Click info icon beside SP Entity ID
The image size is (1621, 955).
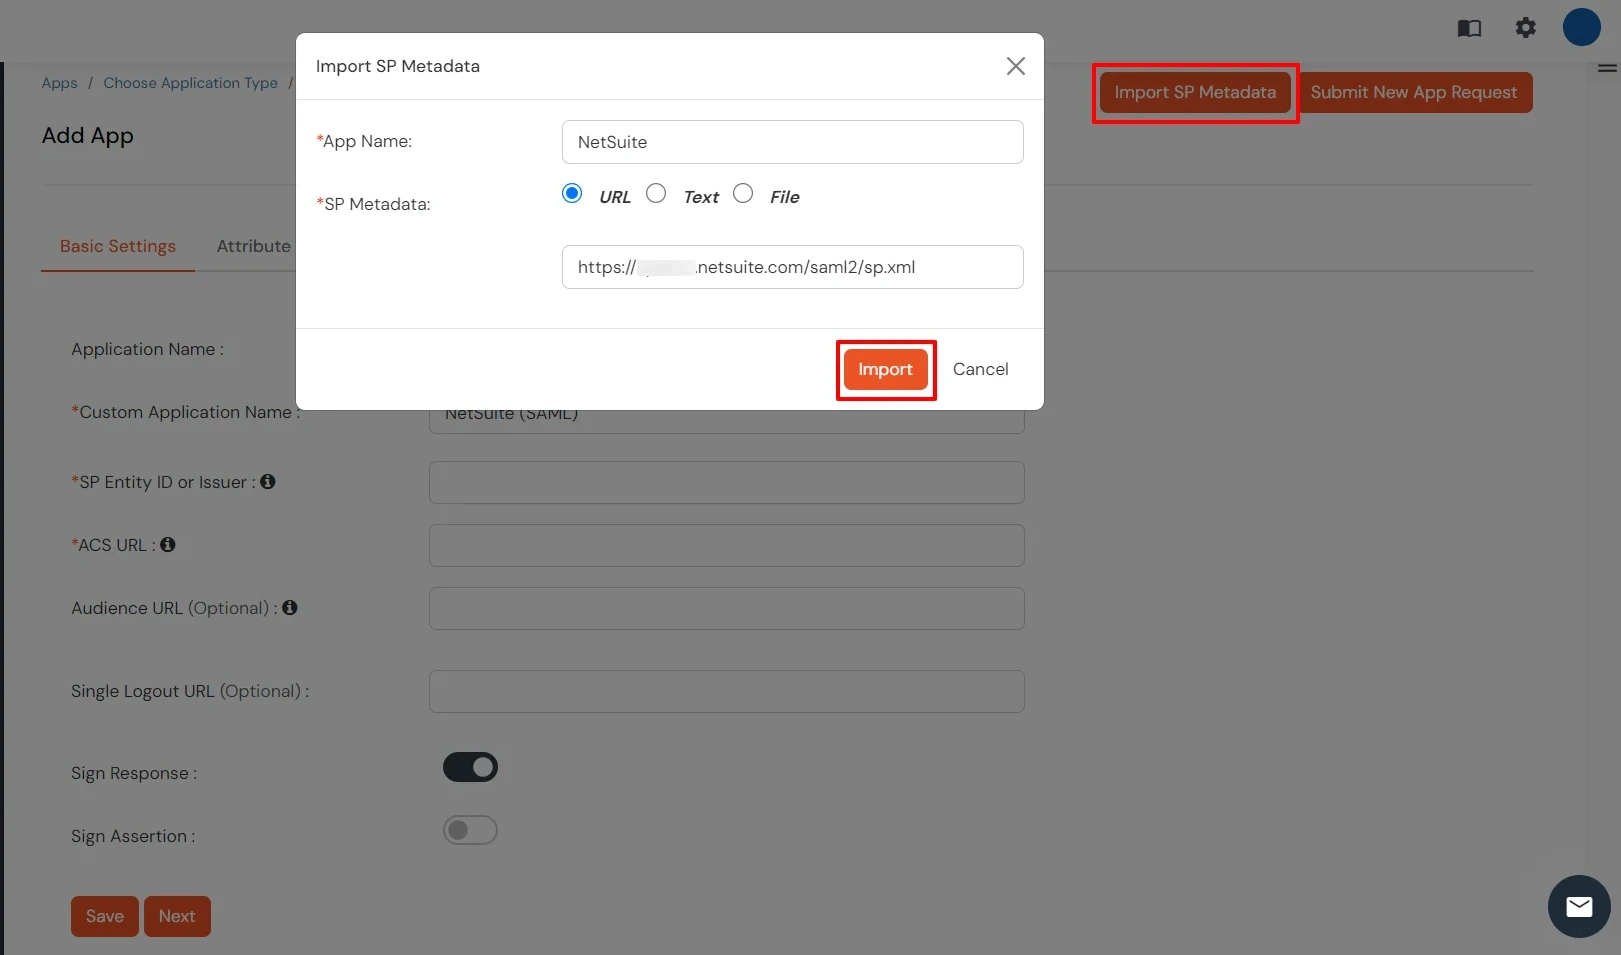268,482
